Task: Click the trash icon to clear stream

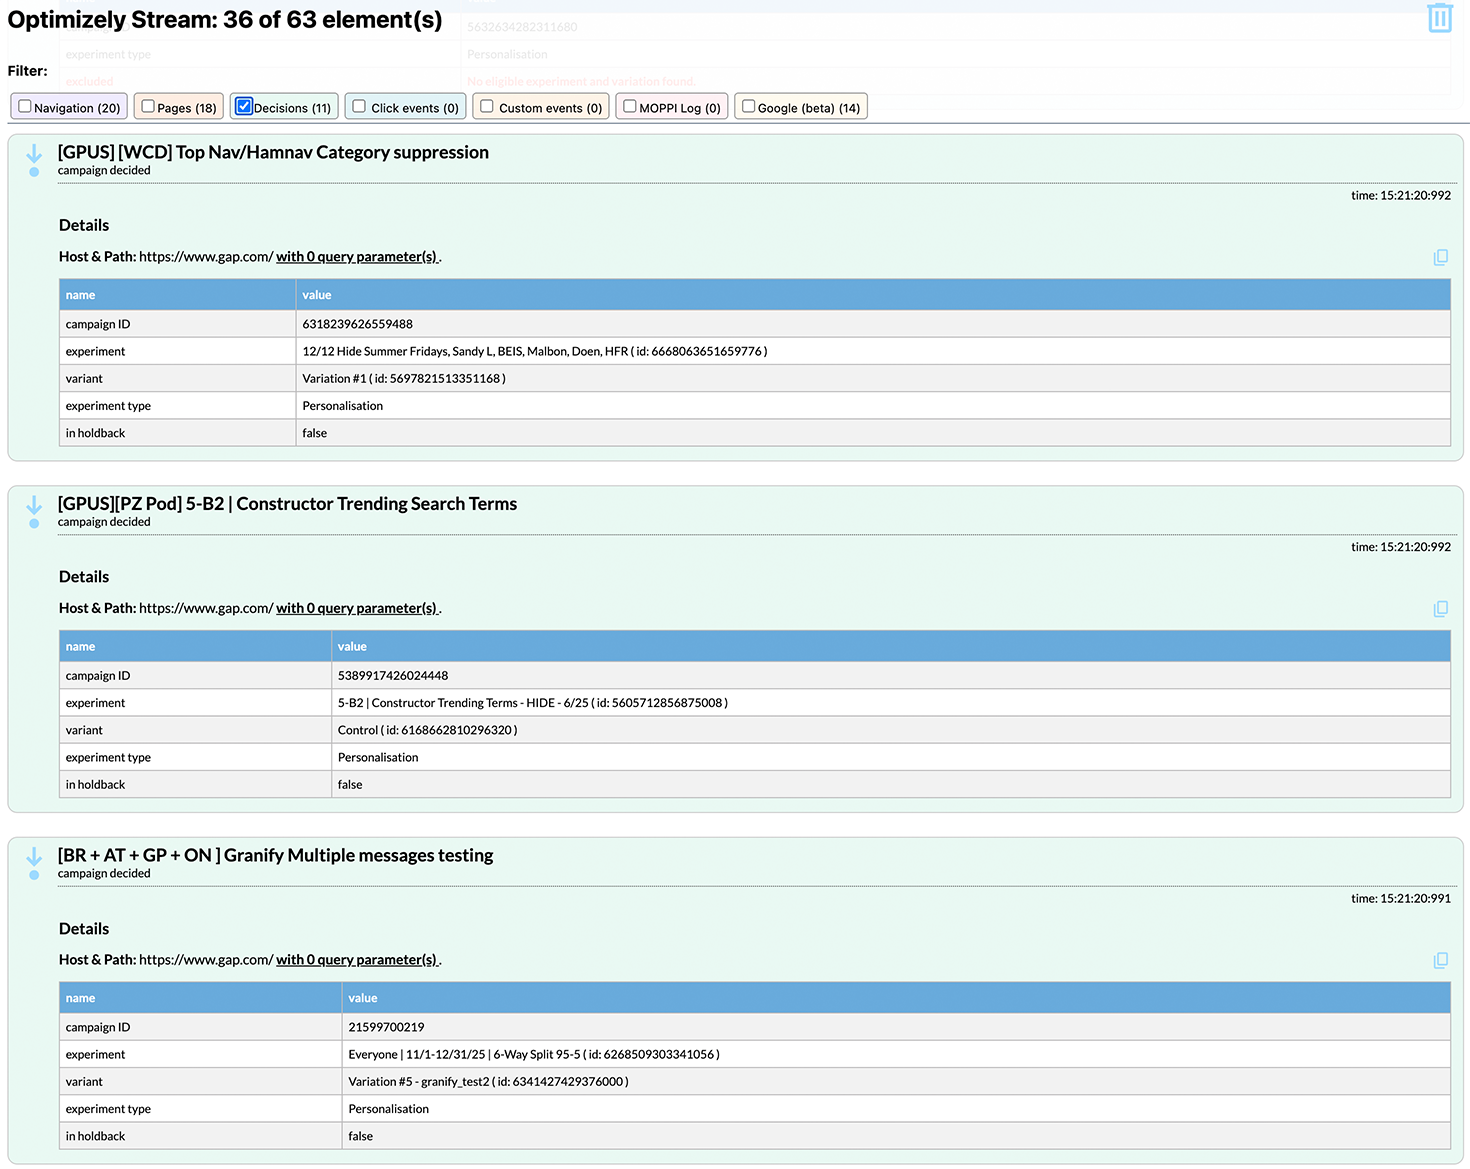Action: [1439, 18]
